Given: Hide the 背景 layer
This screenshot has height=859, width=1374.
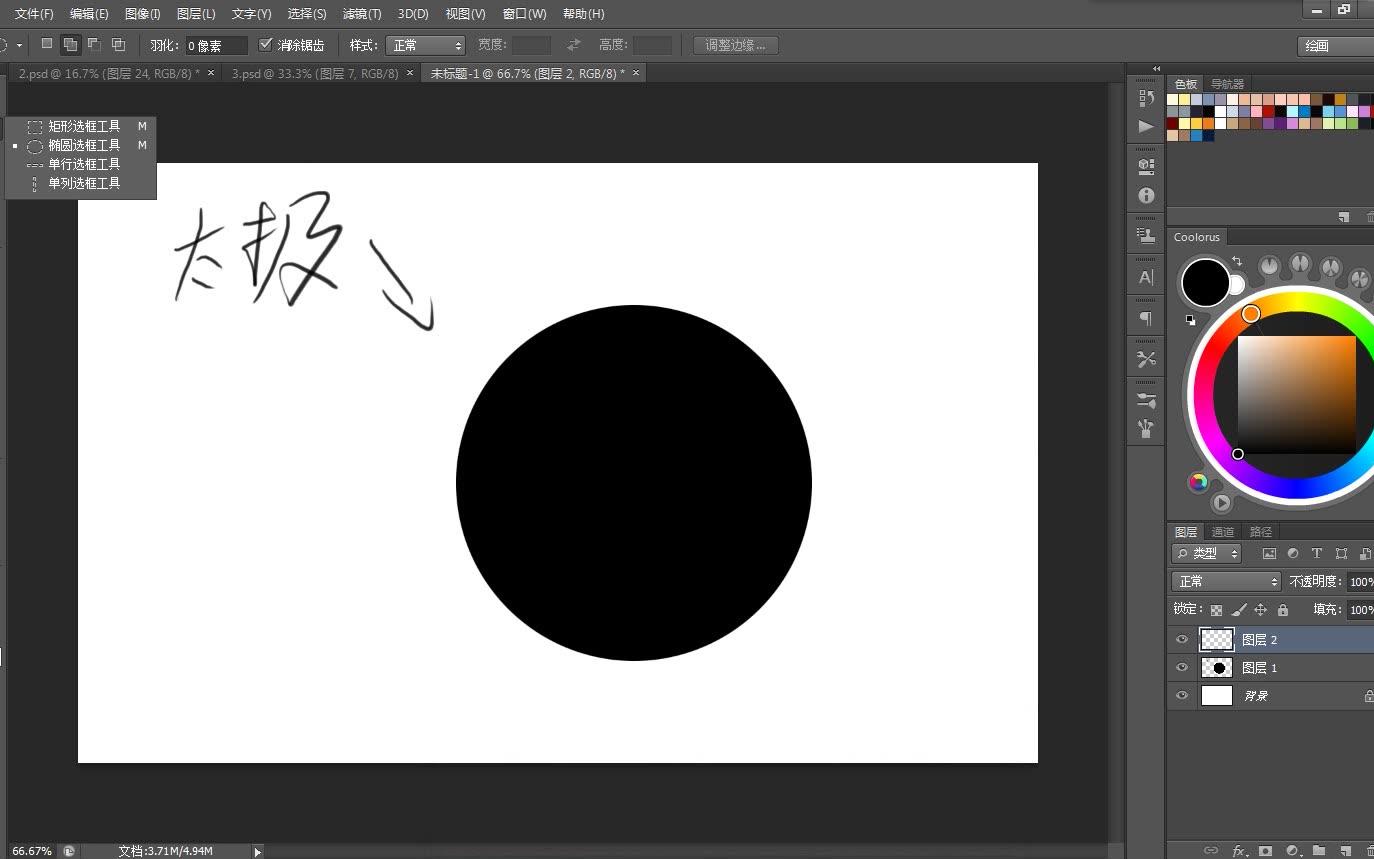Looking at the screenshot, I should click(x=1182, y=695).
